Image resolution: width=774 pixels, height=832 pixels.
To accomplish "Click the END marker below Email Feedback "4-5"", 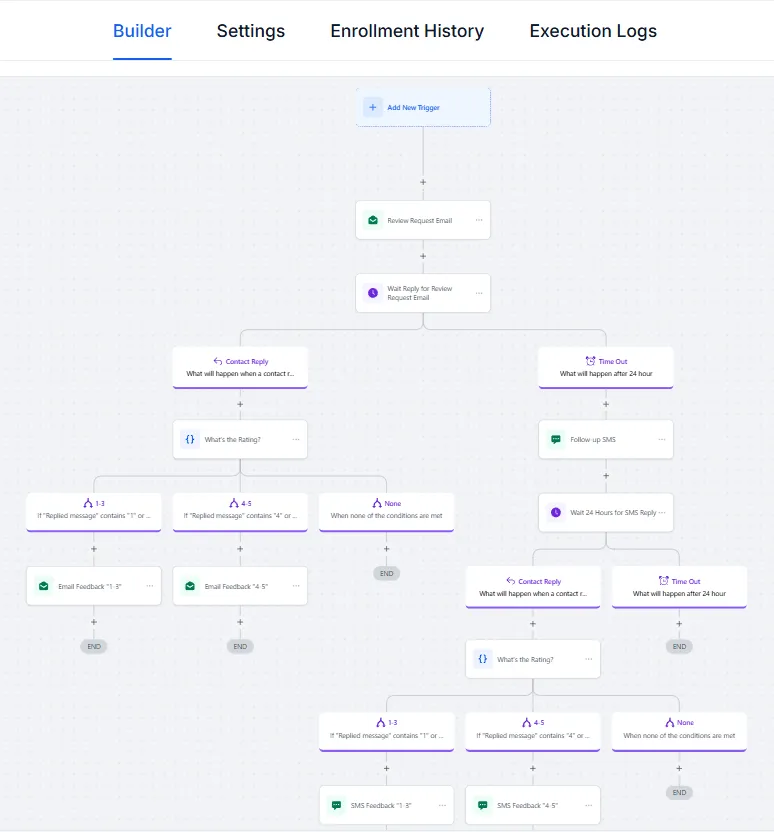I will coord(240,646).
